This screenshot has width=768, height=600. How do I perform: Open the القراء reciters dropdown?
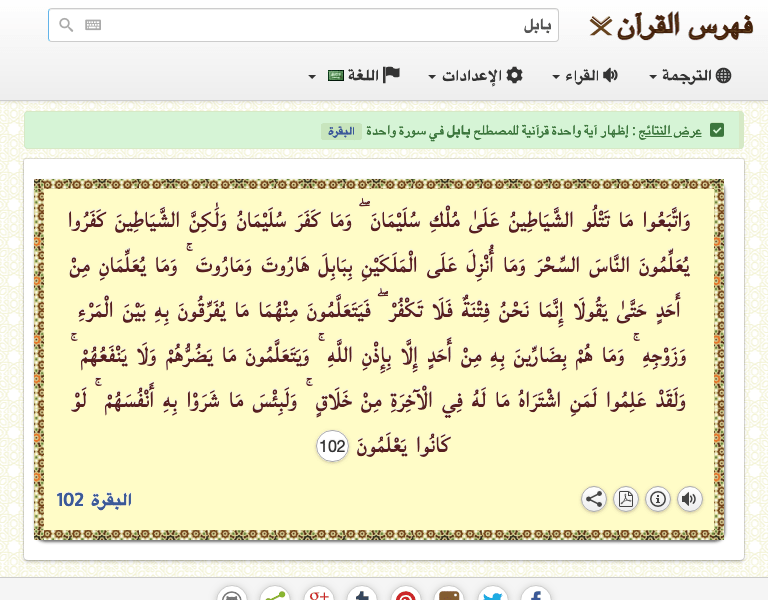tap(585, 75)
